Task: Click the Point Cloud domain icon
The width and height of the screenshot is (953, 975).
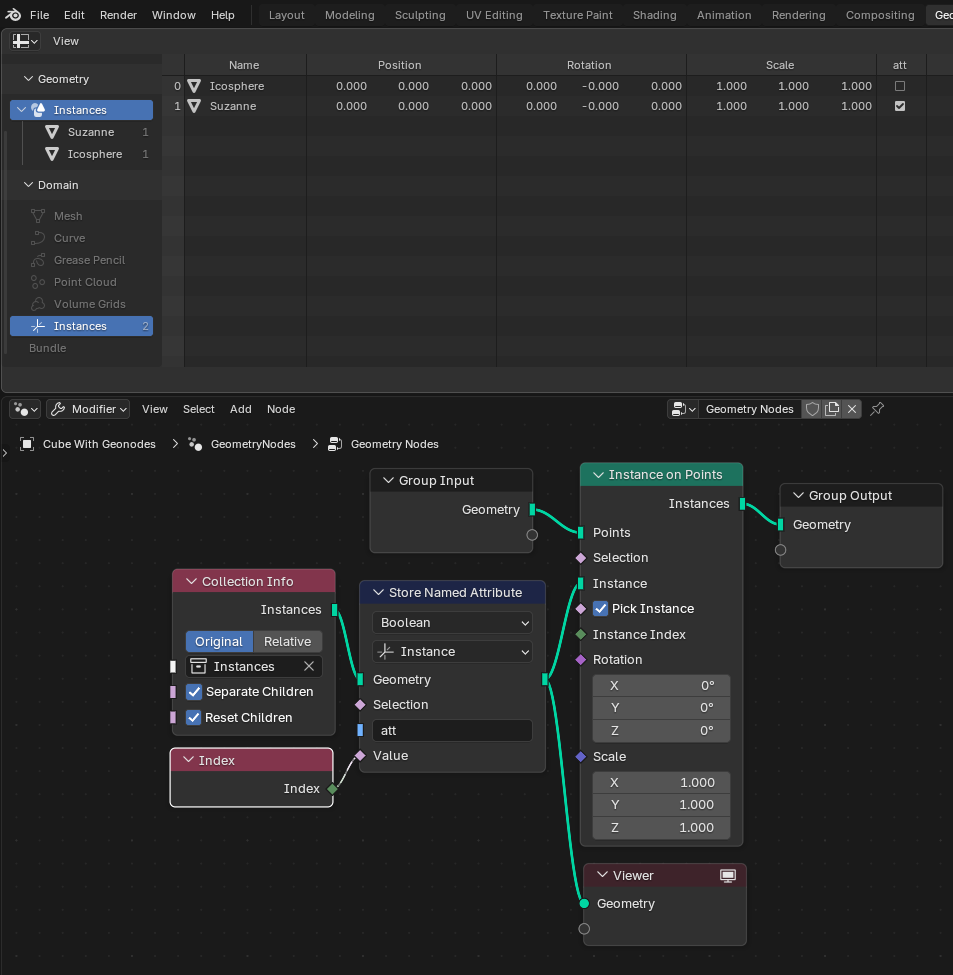Action: point(38,282)
